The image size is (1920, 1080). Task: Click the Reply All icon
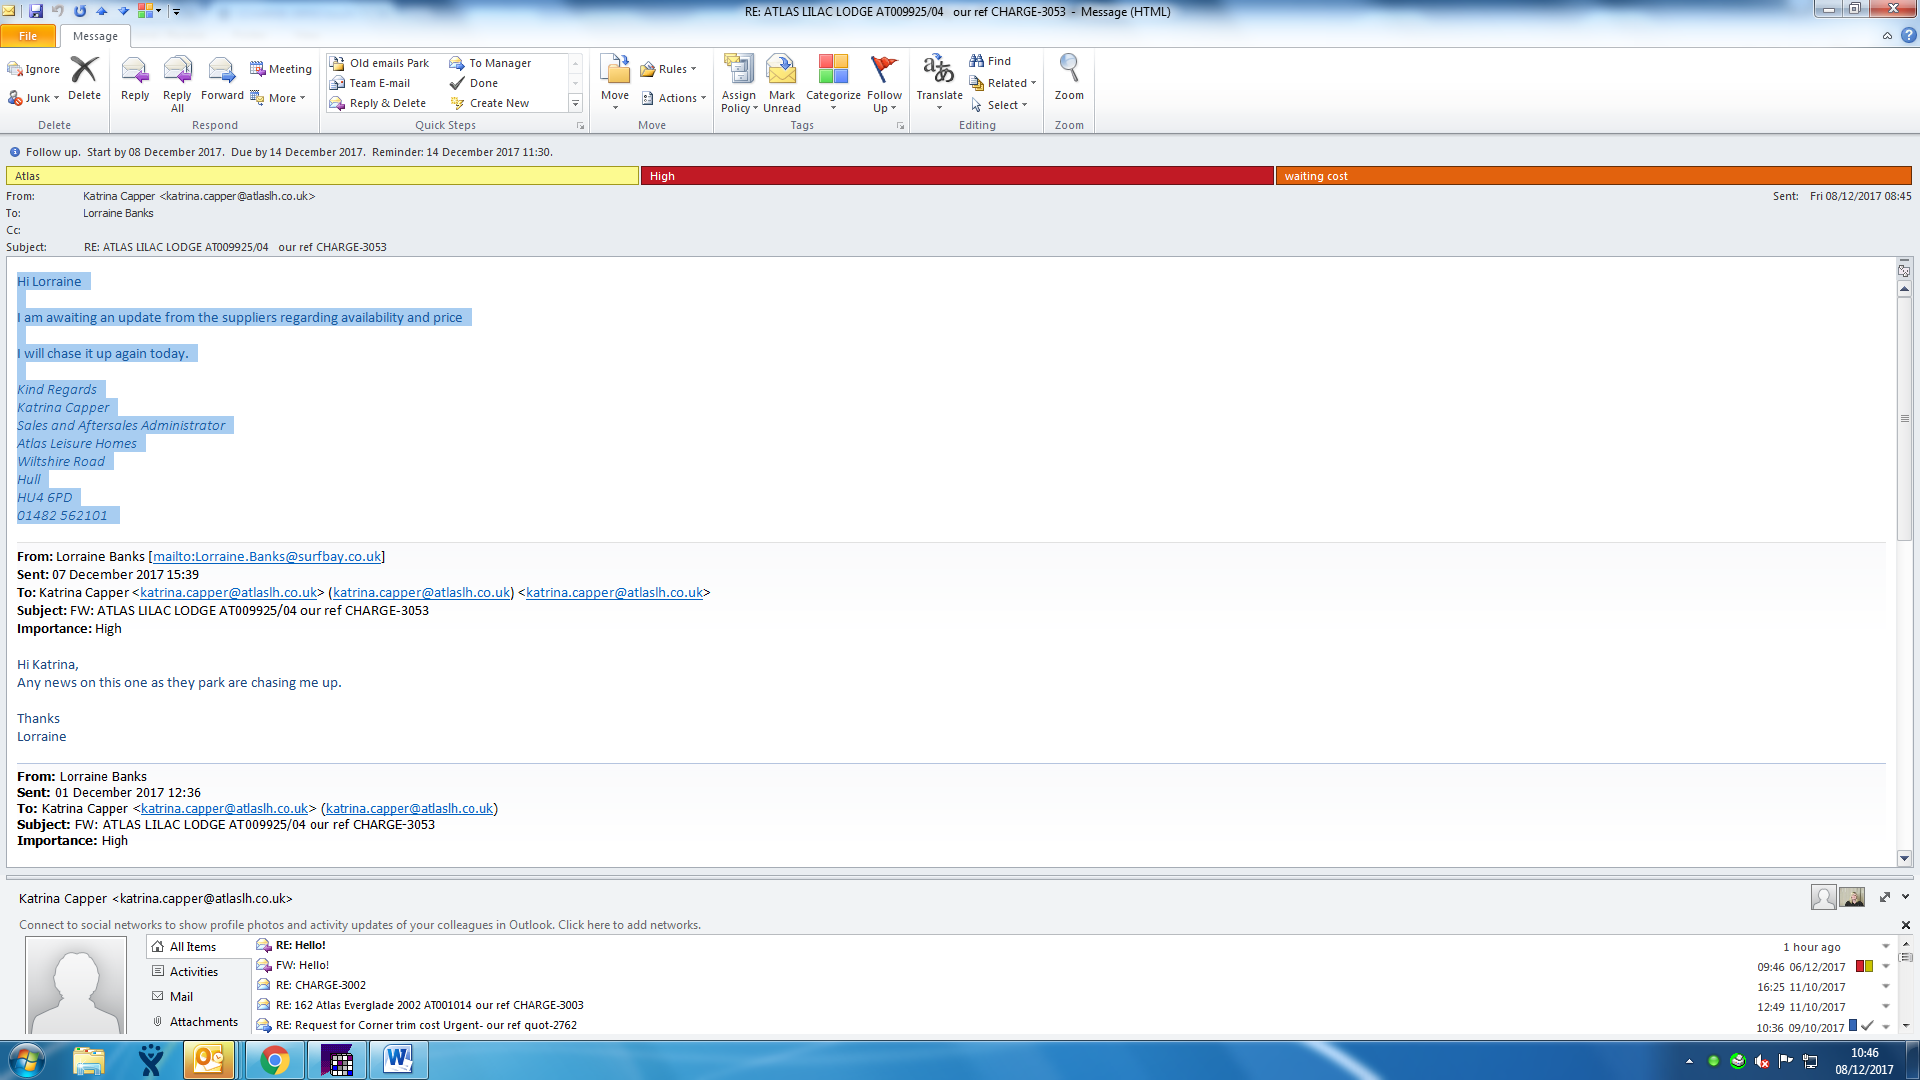177,72
